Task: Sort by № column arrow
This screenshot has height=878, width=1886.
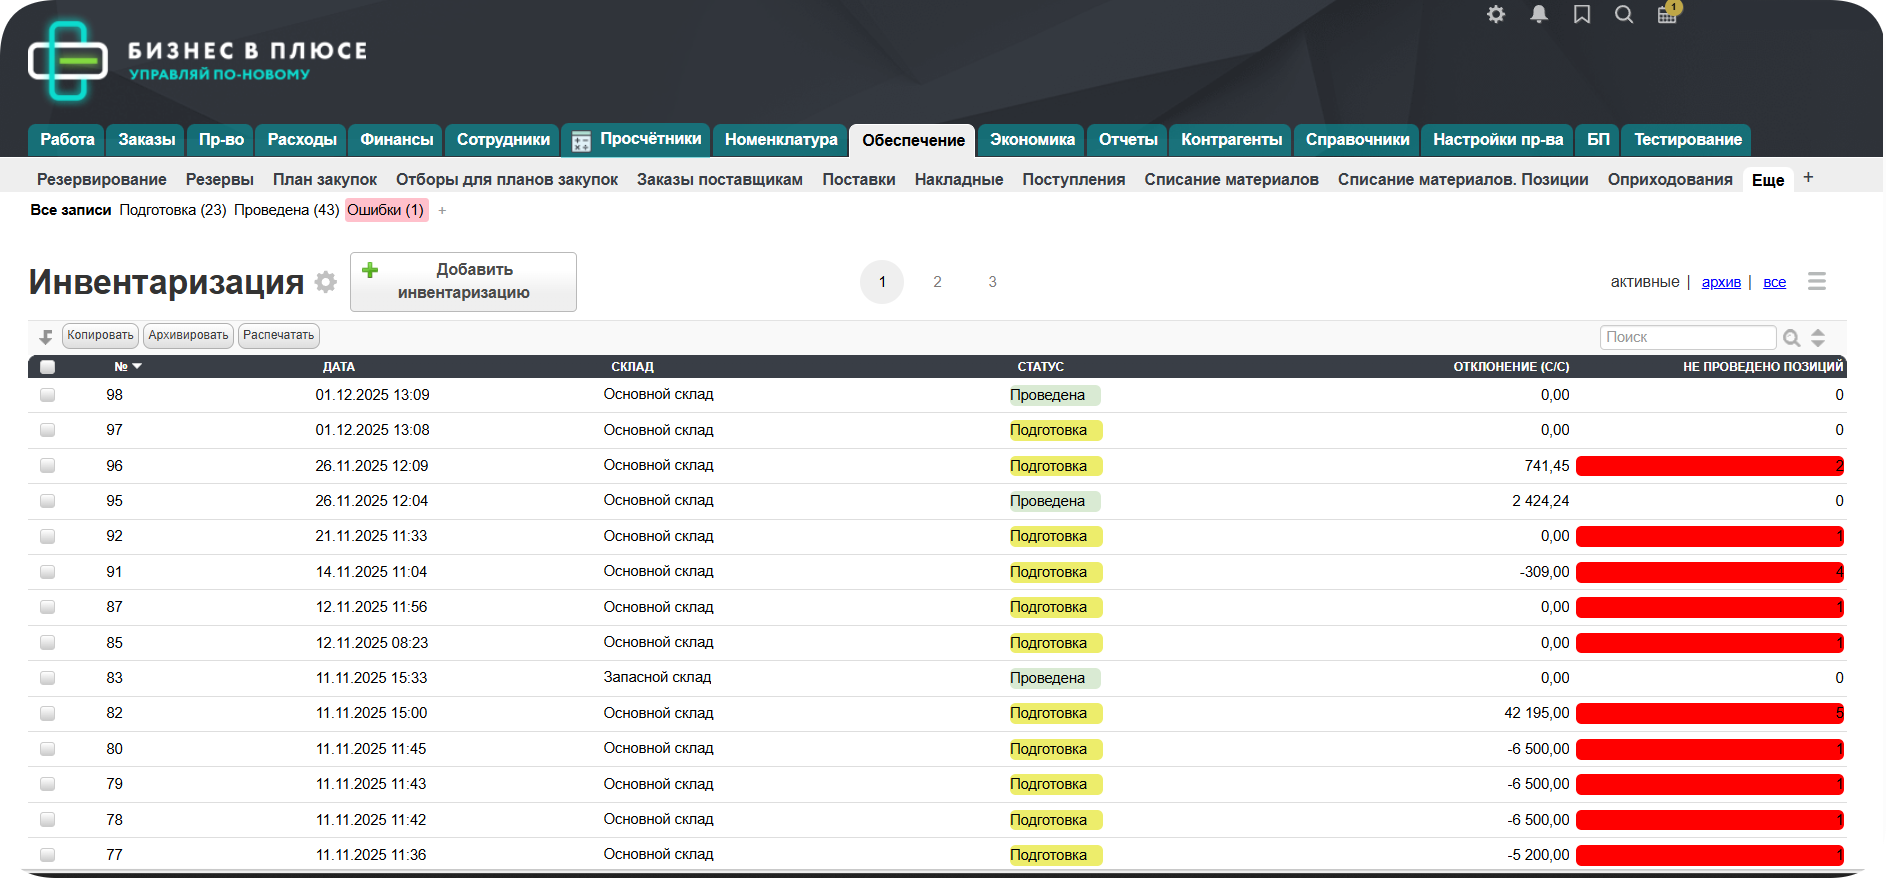Action: pyautogui.click(x=137, y=367)
